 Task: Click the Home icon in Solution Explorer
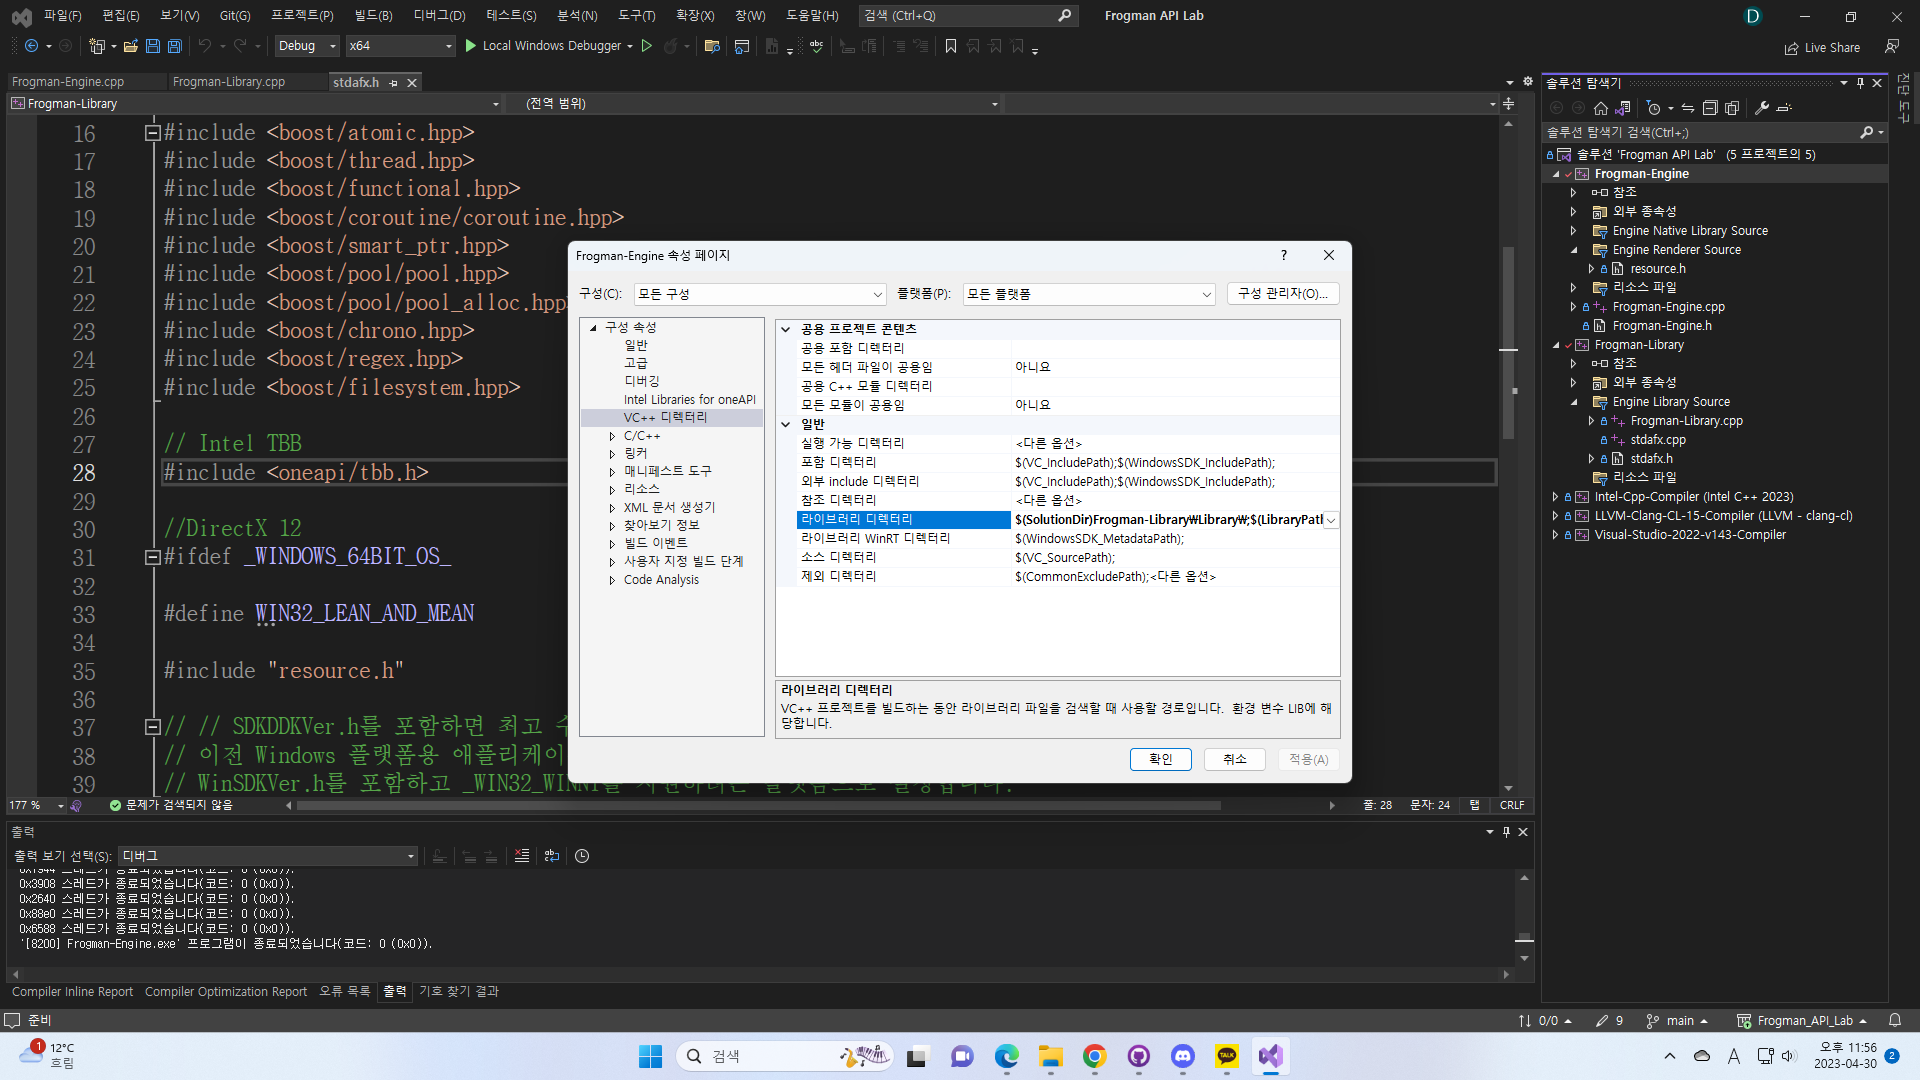1600,108
